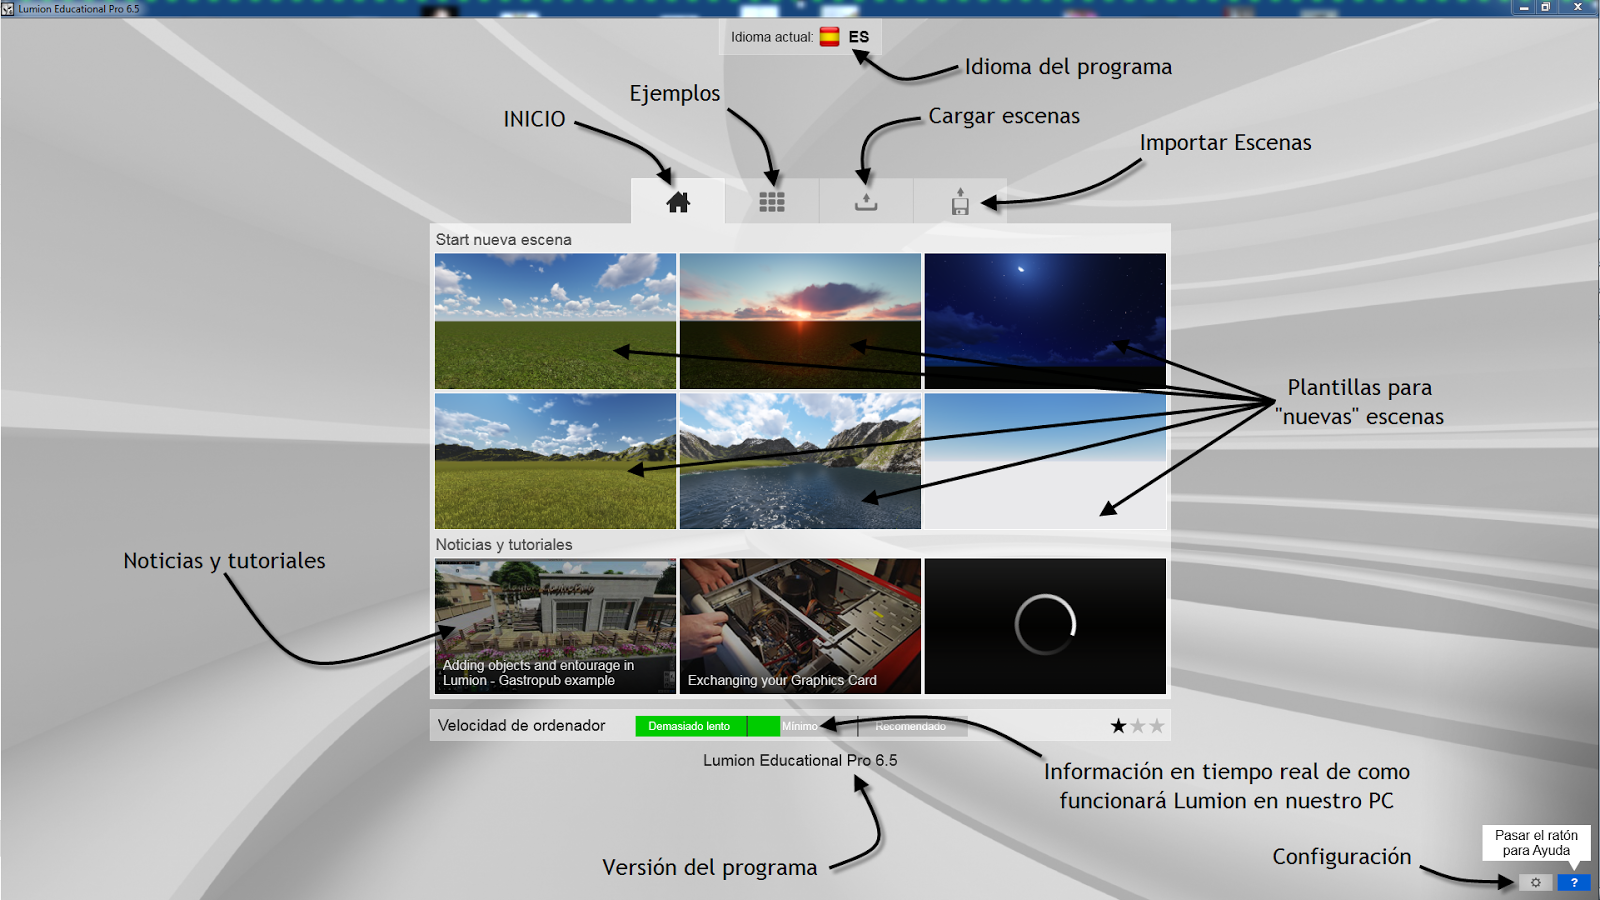1600x900 pixels.
Task: Open Settings with the gear icon
Action: pos(1536,882)
